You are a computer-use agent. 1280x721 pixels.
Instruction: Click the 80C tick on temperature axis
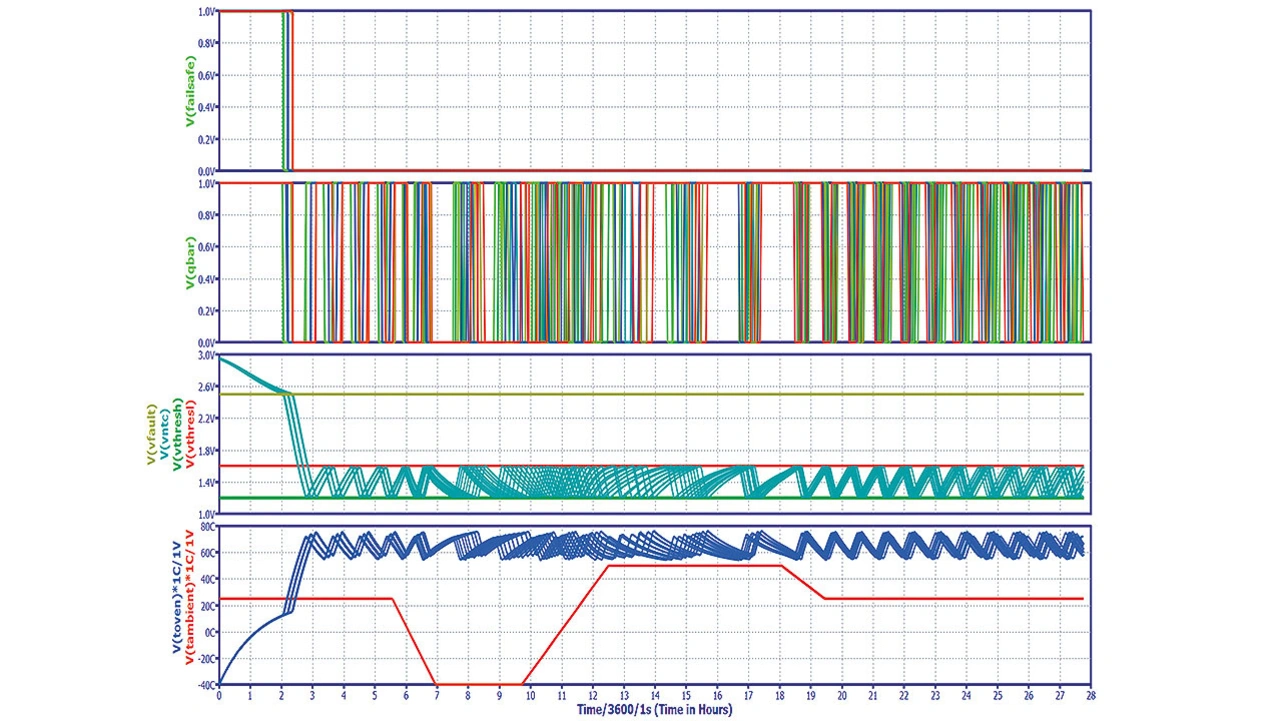(x=207, y=526)
